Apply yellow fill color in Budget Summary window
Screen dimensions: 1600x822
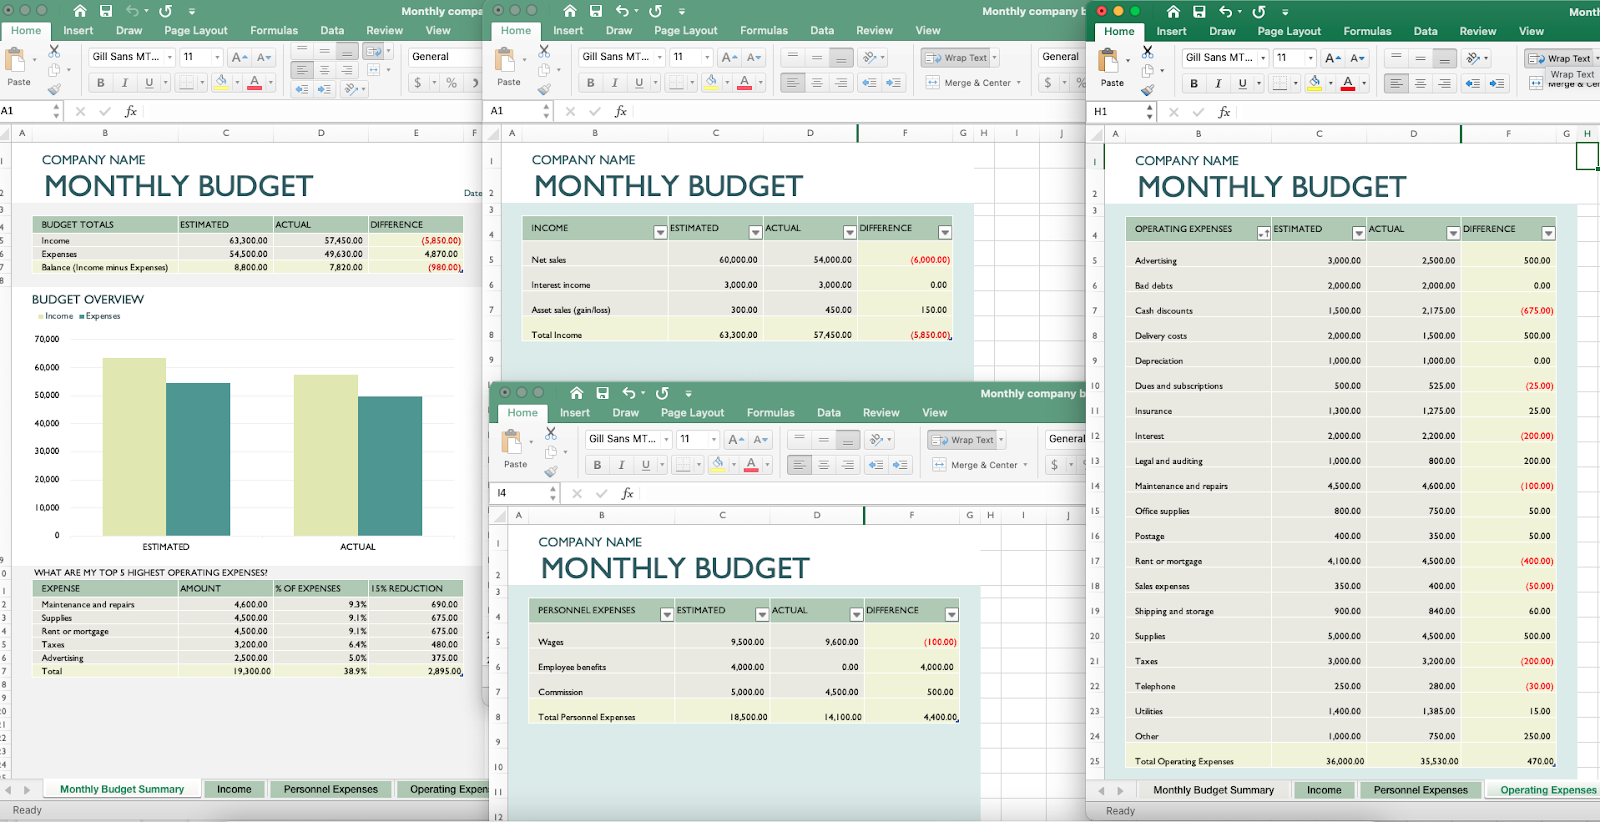click(221, 82)
